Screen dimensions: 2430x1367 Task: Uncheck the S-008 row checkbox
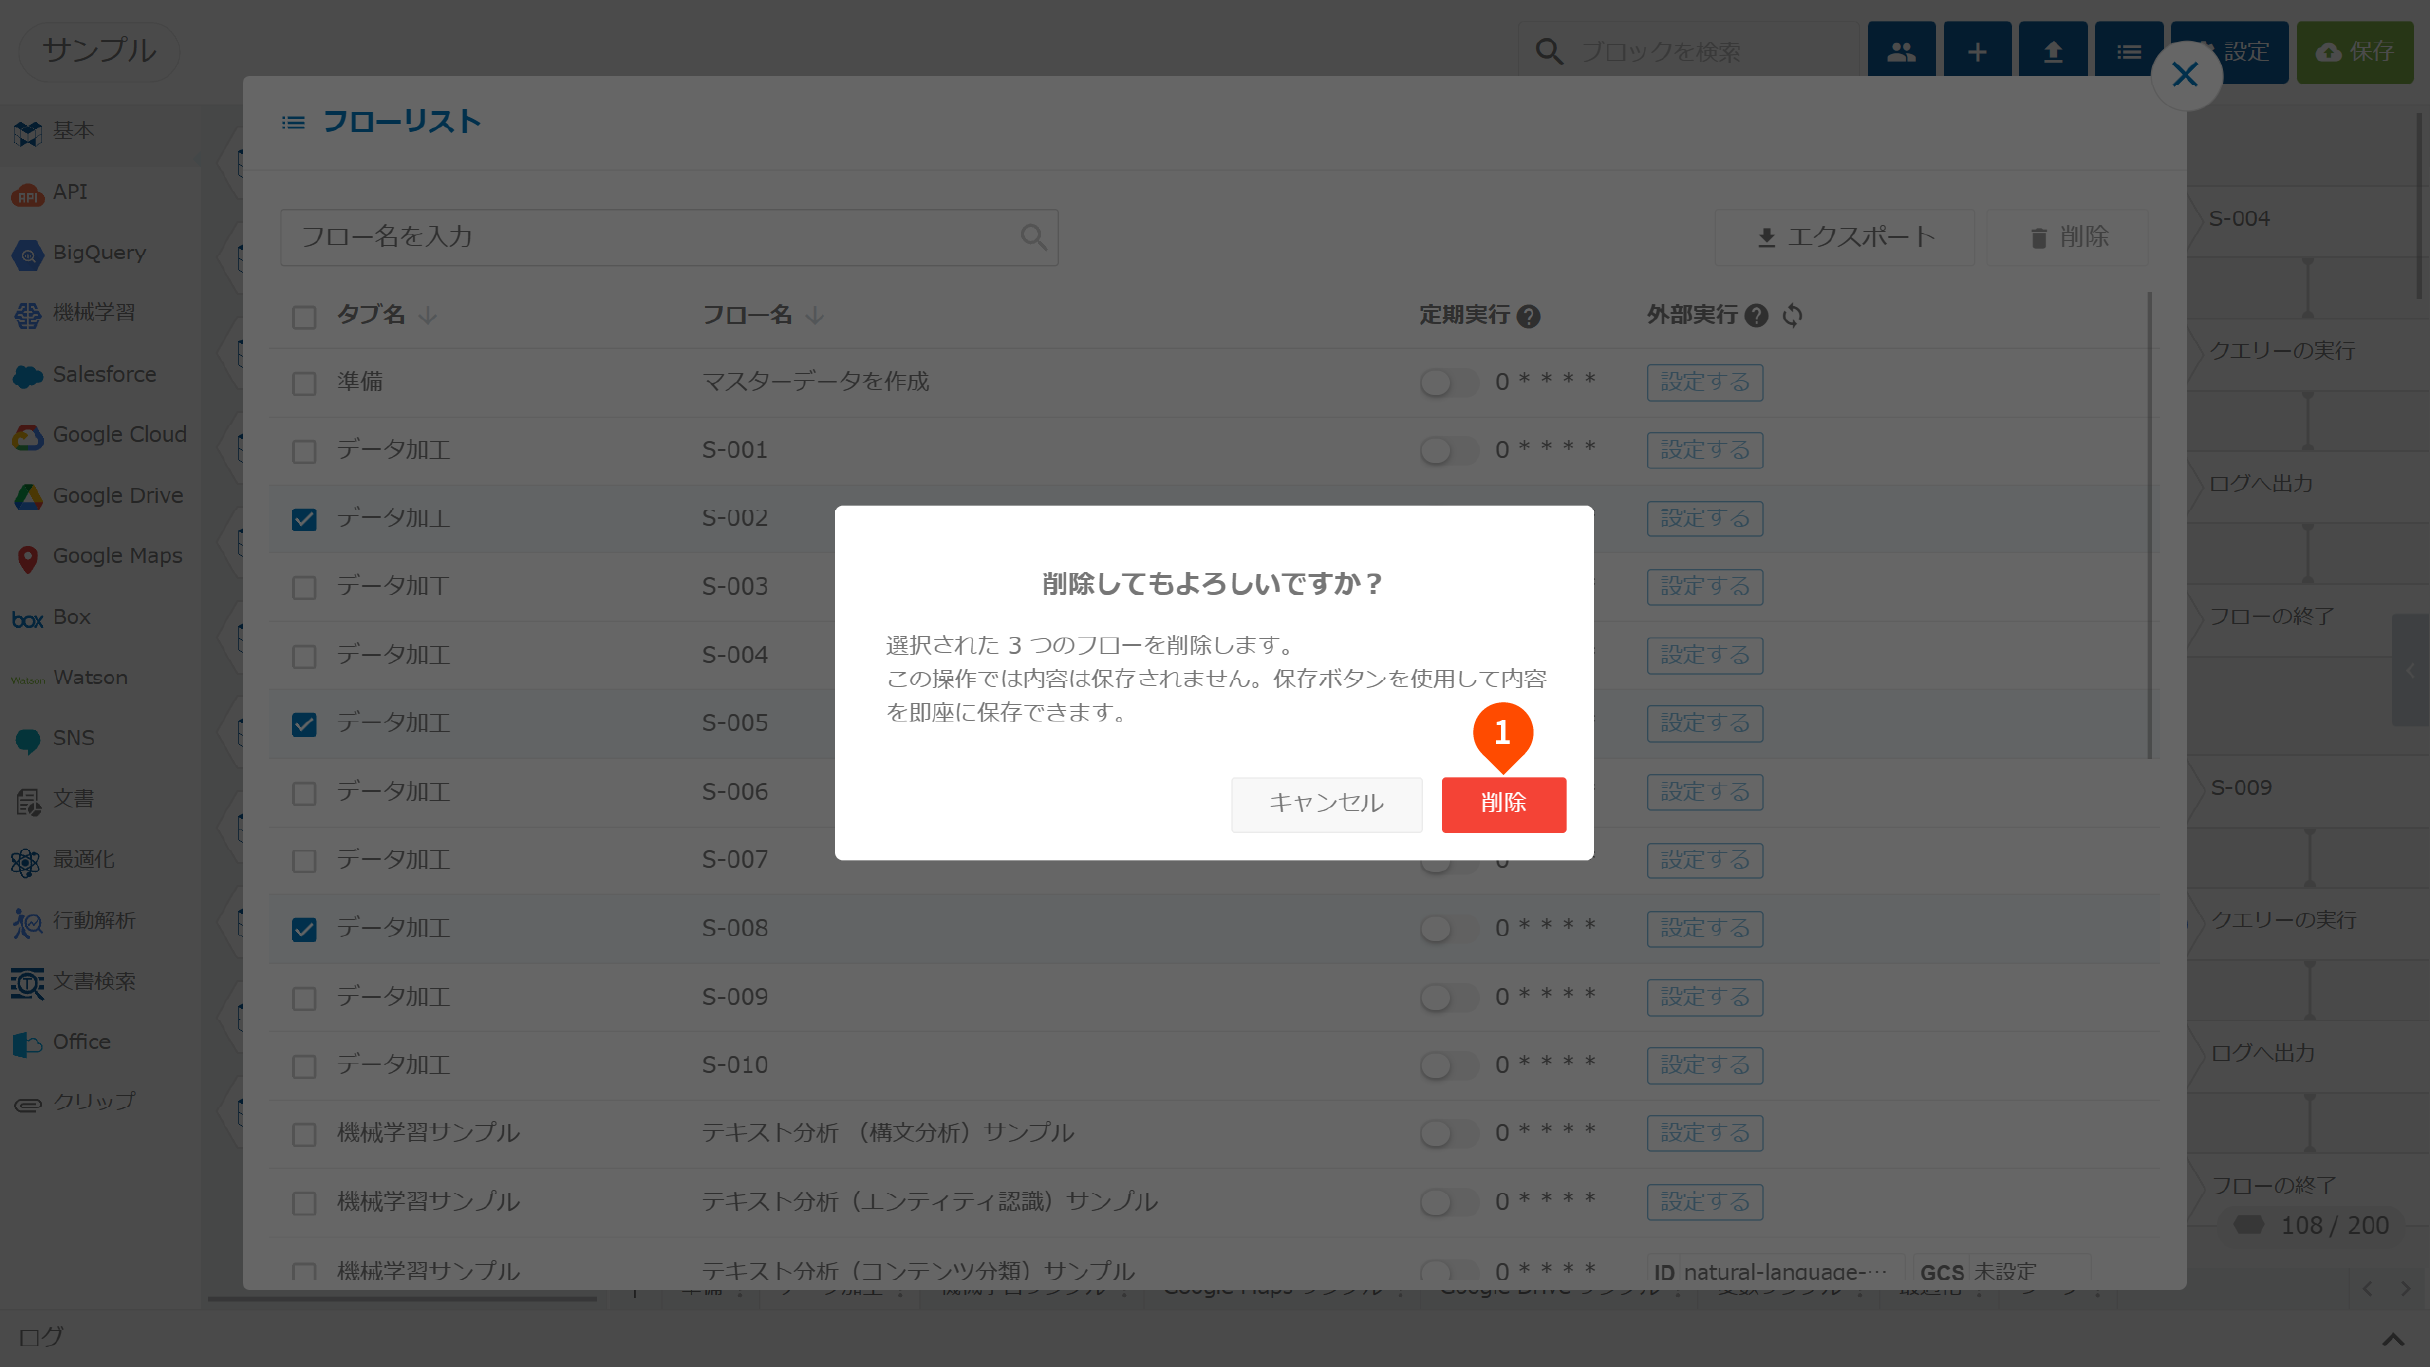tap(304, 929)
